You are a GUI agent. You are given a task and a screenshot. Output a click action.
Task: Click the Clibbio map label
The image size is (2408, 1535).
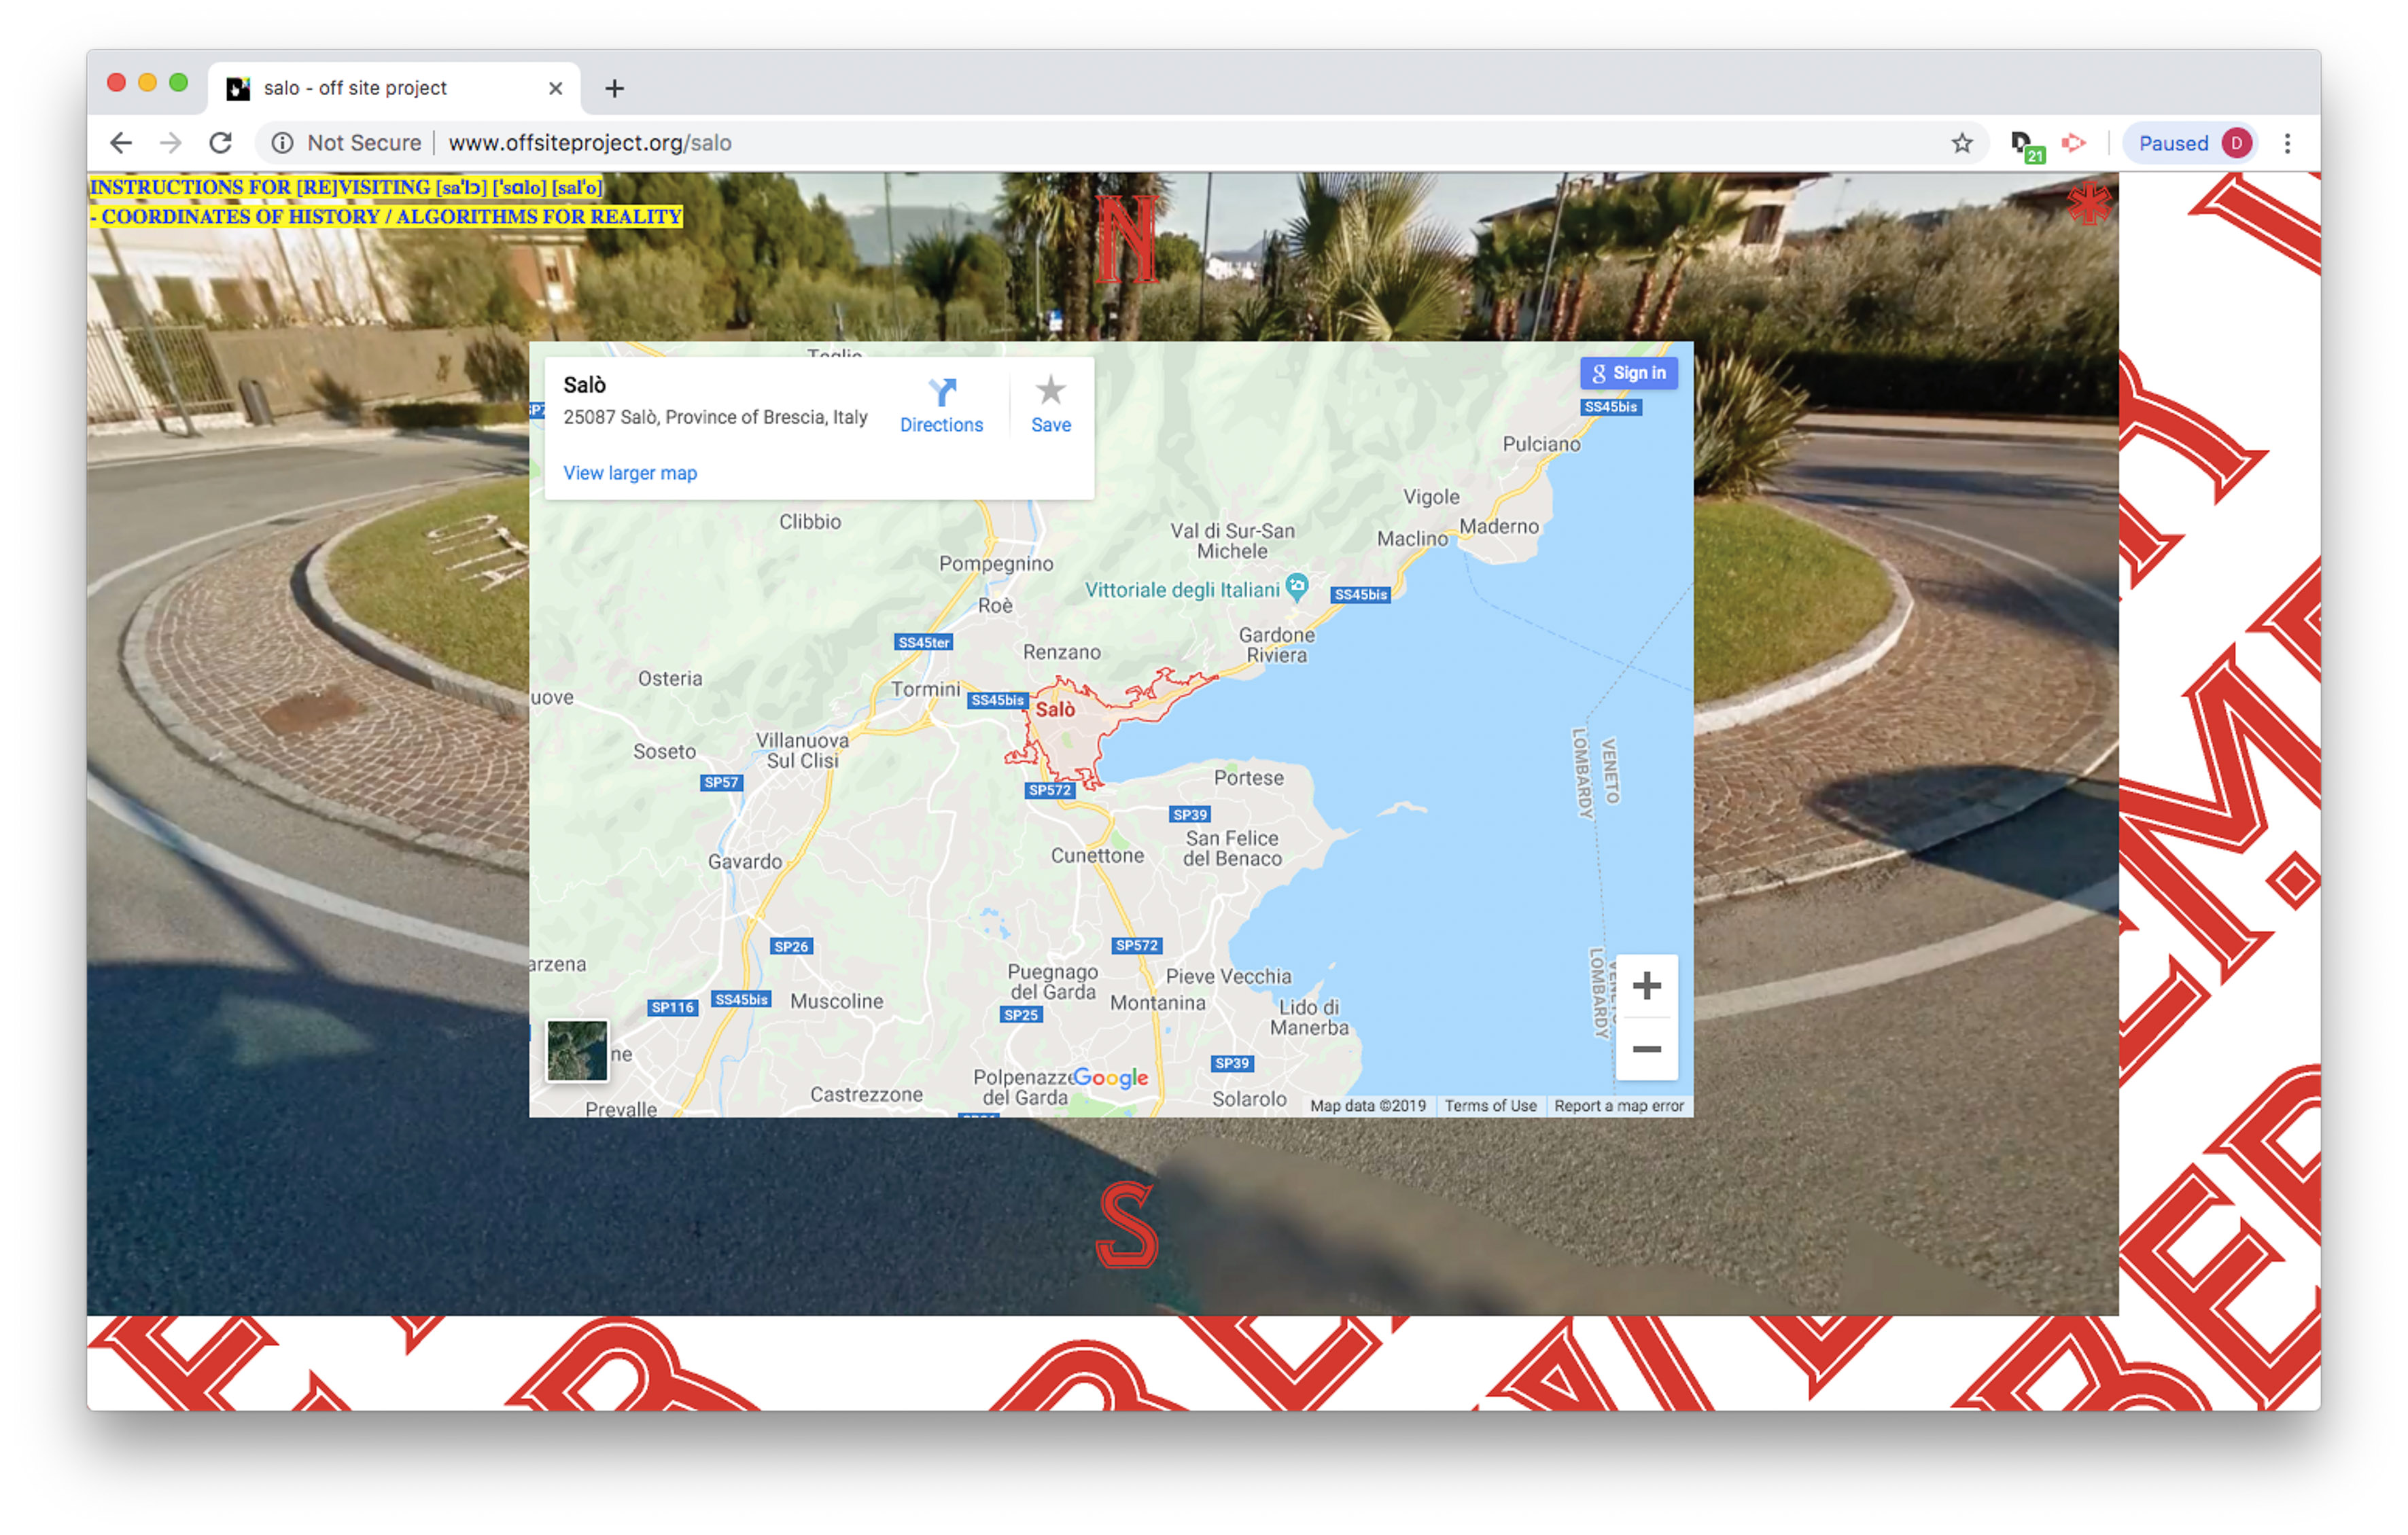click(x=810, y=521)
